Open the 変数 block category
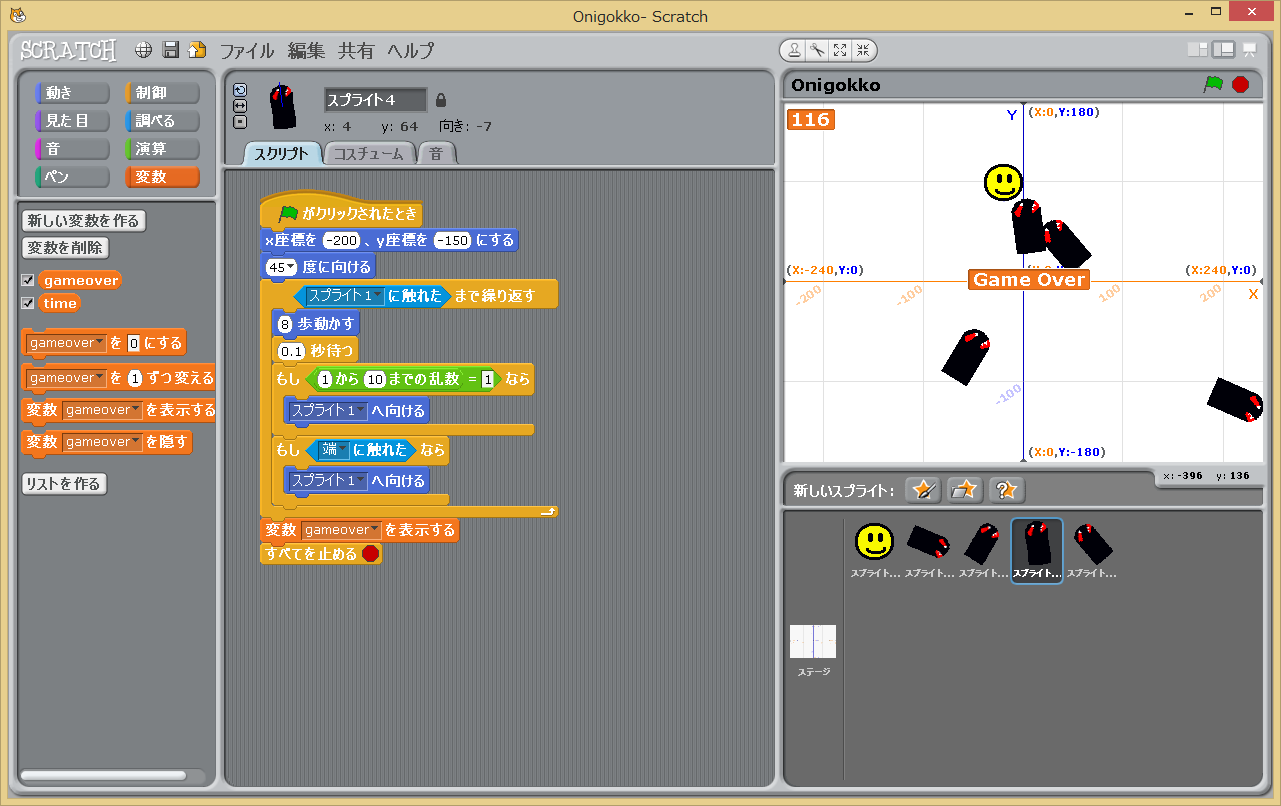Viewport: 1281px width, 806px height. pyautogui.click(x=162, y=177)
